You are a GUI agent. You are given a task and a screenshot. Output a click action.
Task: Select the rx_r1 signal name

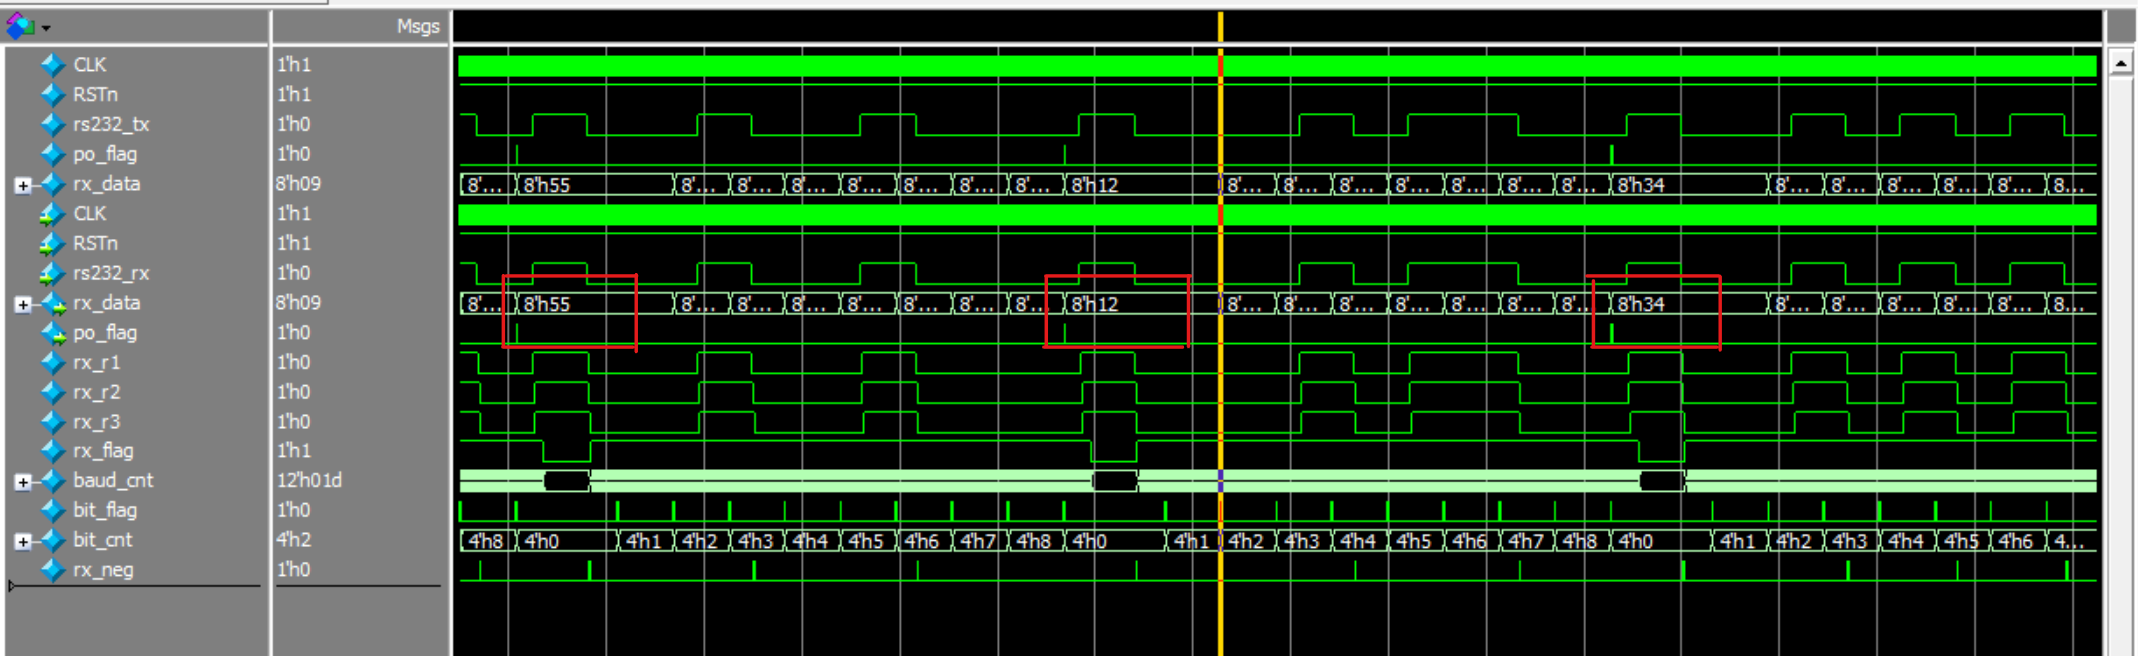coord(96,362)
